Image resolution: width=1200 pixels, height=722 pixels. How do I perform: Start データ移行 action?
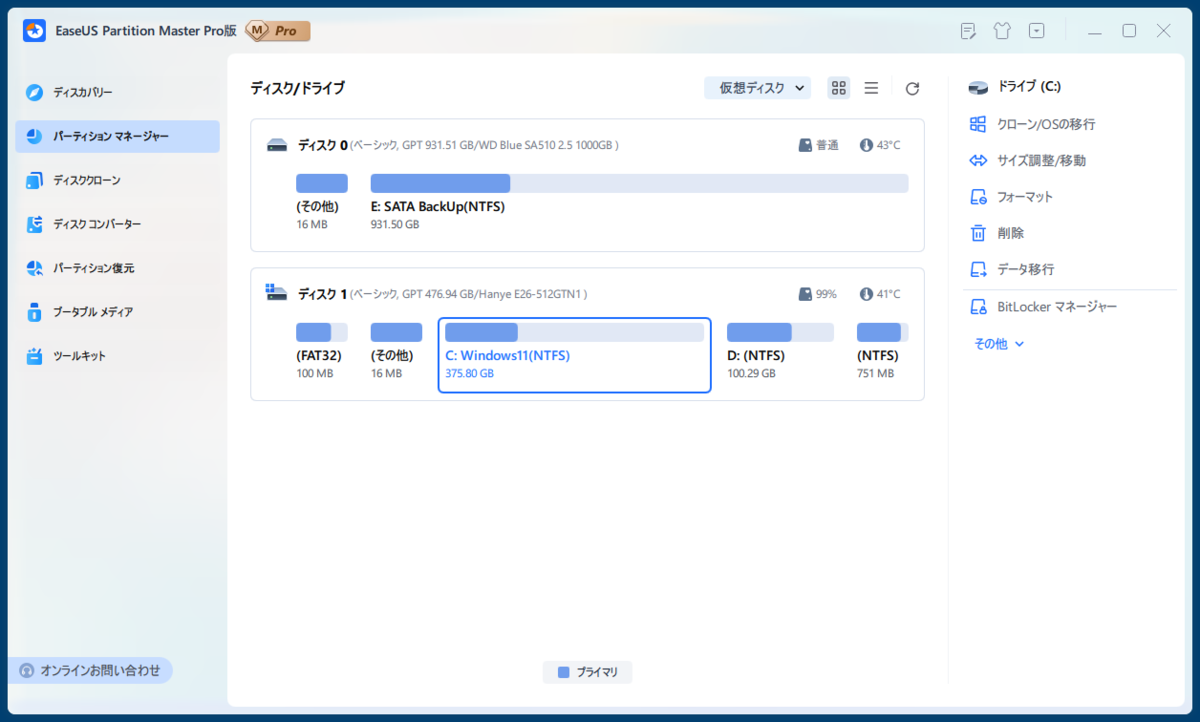tap(1025, 270)
